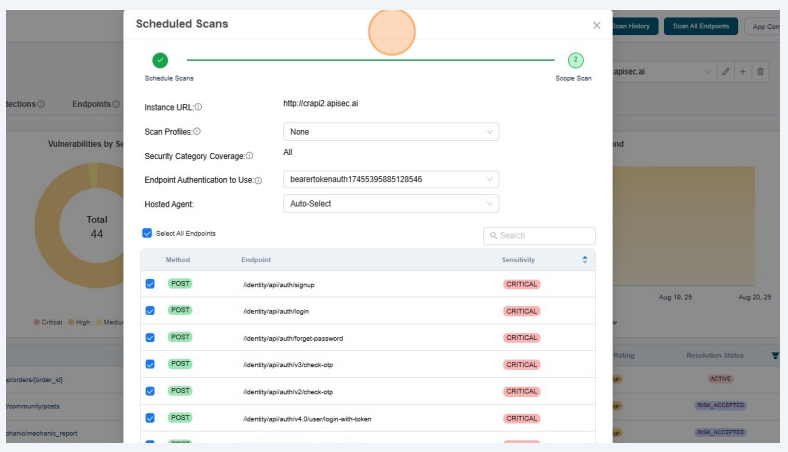Viewport: 788px width, 452px height.
Task: Close the Scheduled Scans dialog
Action: [597, 25]
